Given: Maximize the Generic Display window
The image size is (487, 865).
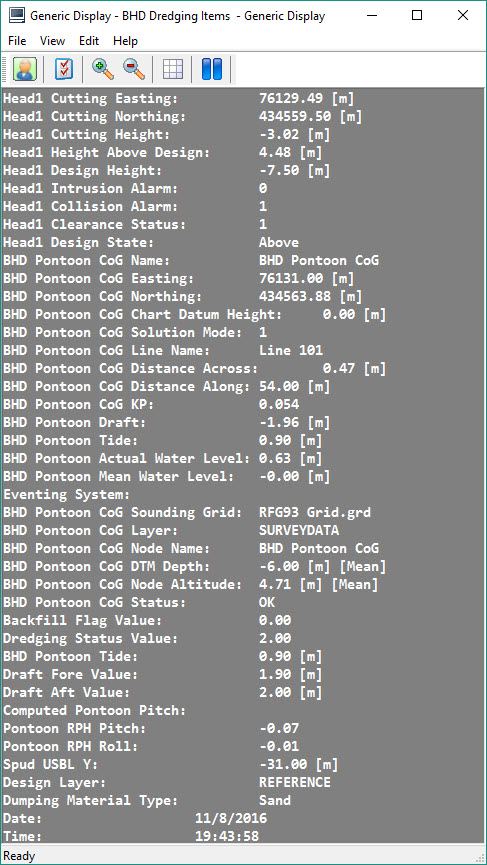Looking at the screenshot, I should pos(417,15).
